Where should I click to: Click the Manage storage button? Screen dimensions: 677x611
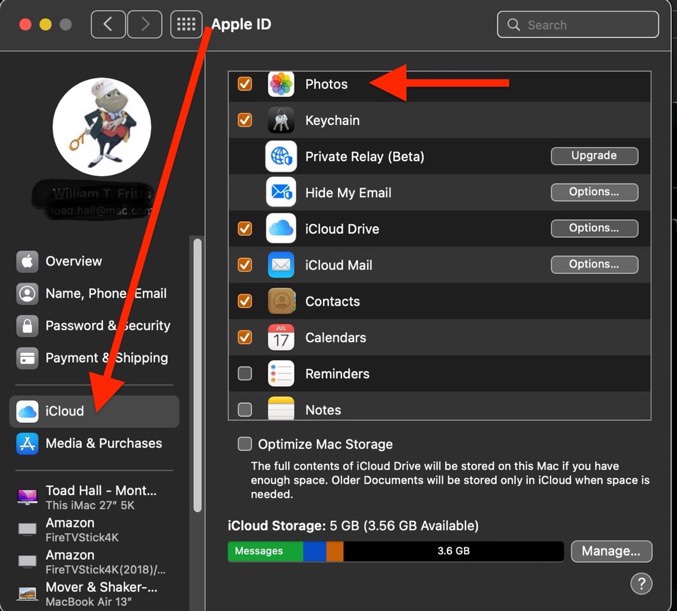[x=611, y=551]
